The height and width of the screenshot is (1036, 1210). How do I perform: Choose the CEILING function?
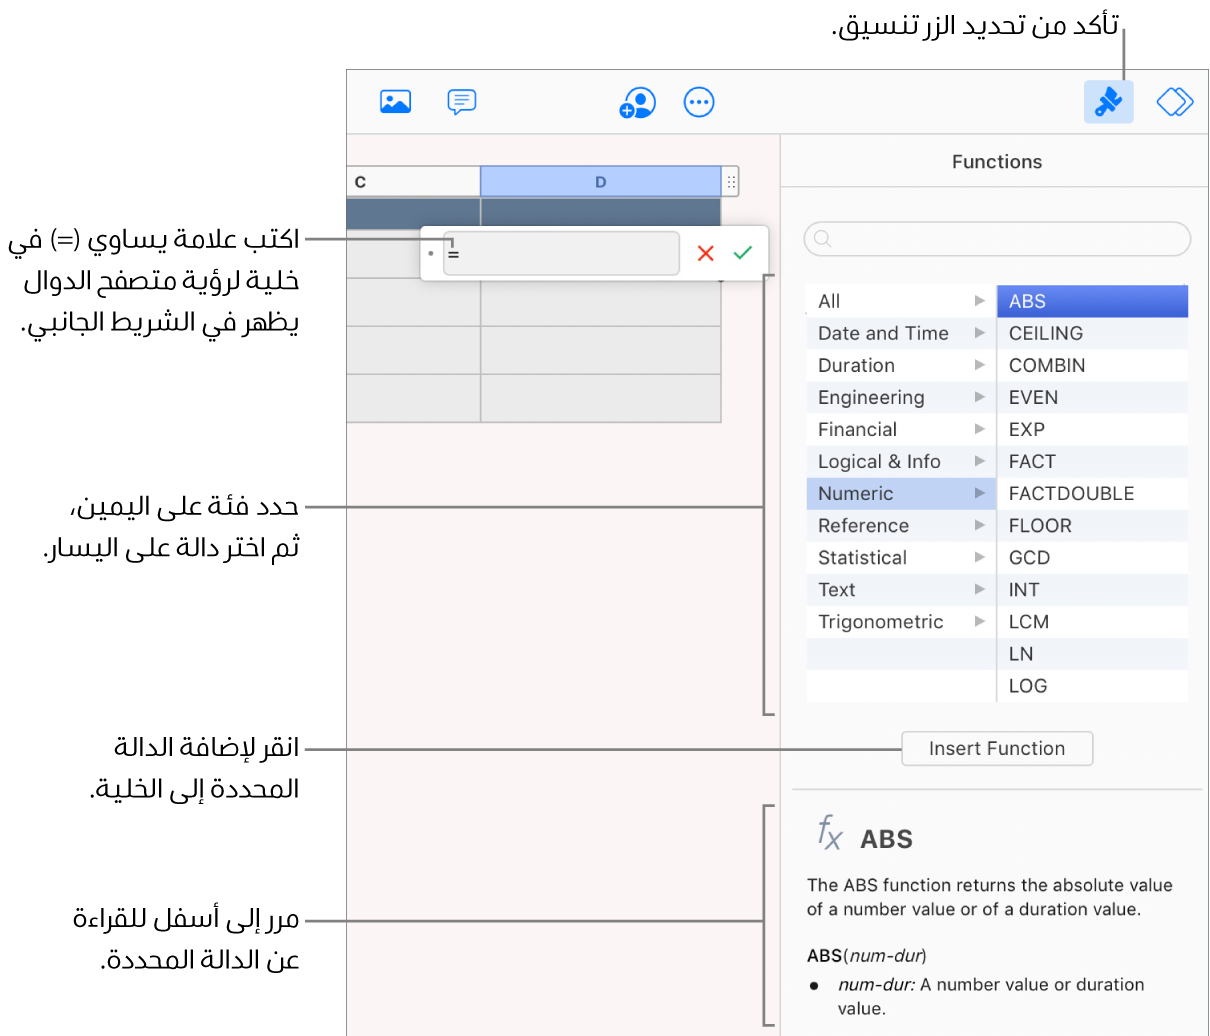click(1093, 333)
